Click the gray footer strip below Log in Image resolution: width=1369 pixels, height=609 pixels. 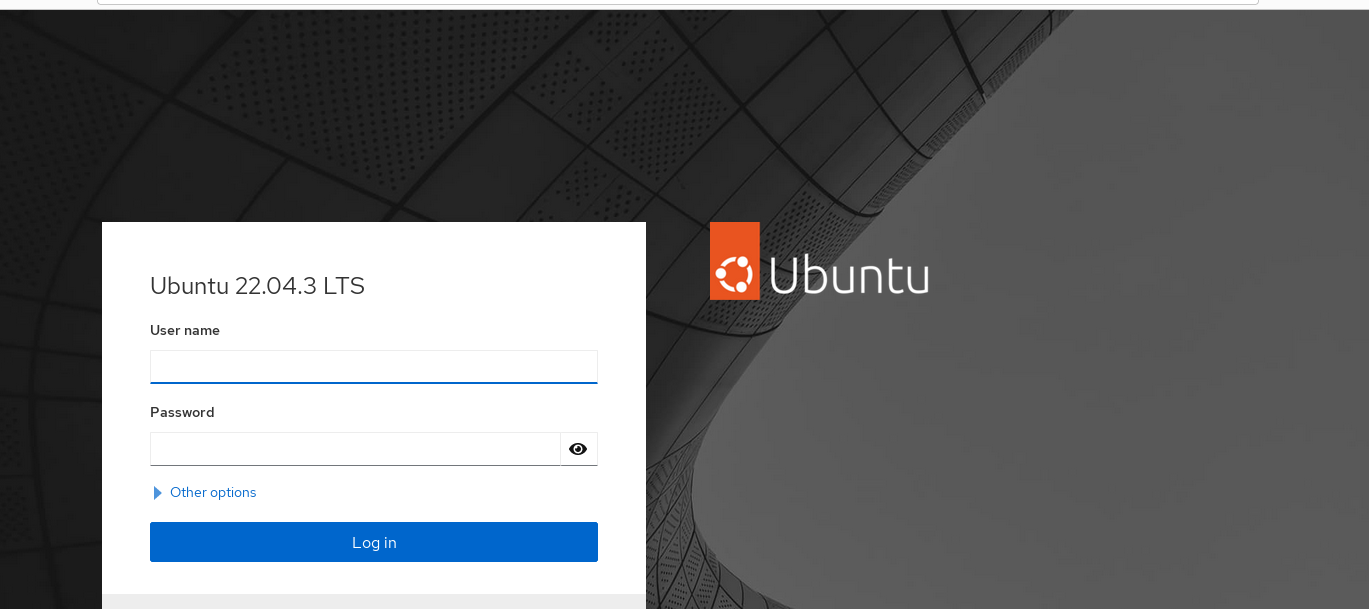pyautogui.click(x=373, y=601)
